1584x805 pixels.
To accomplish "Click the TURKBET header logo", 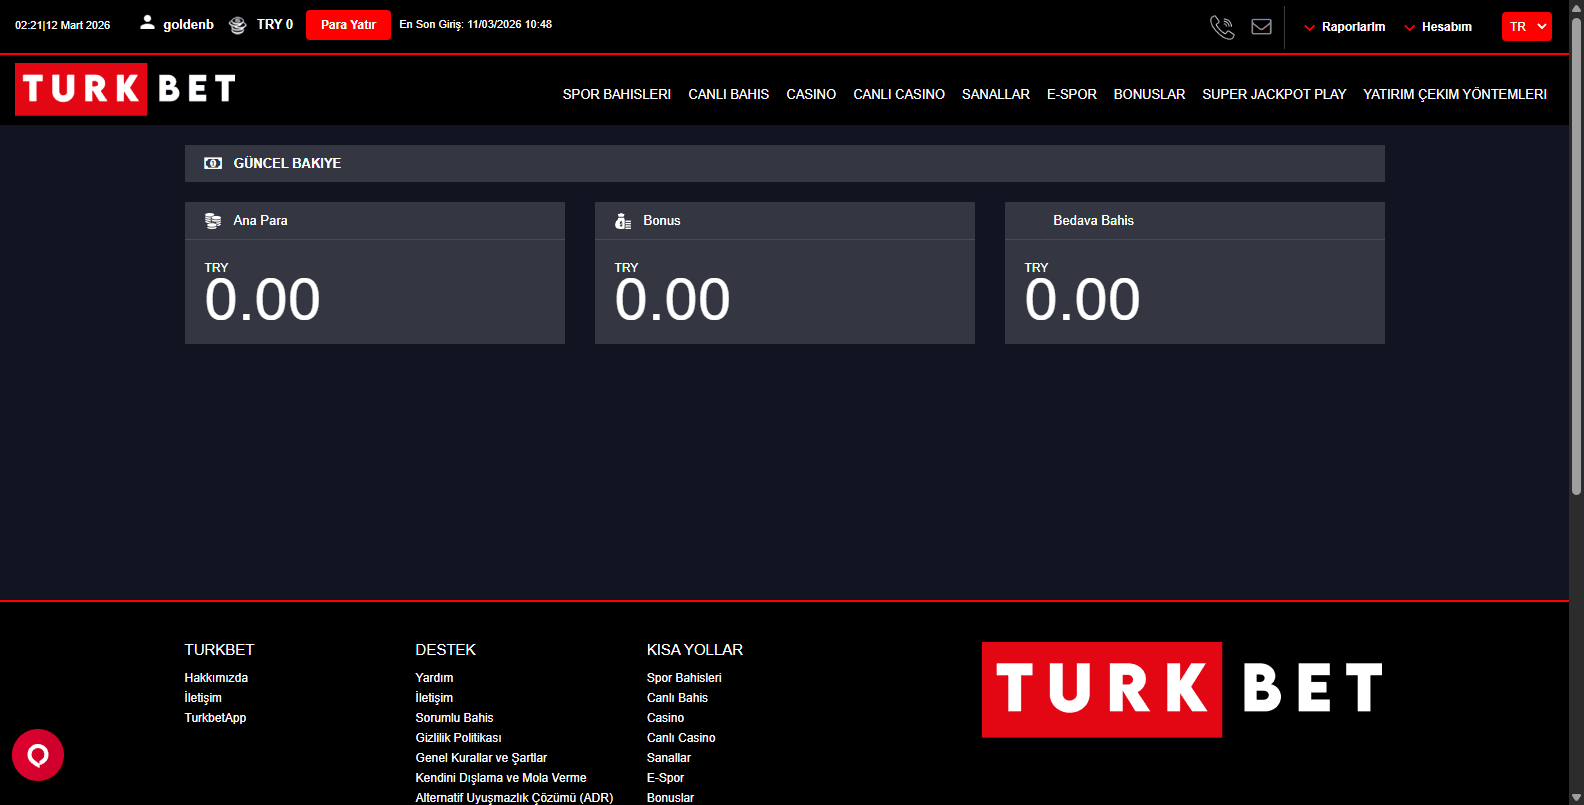I will tap(126, 89).
